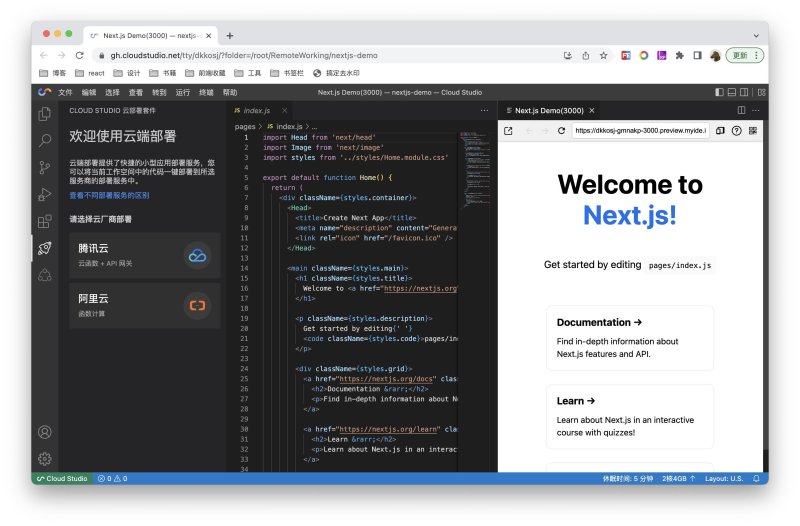Open the Learn card in preview
Screen dimensions: 800x526
coord(630,416)
